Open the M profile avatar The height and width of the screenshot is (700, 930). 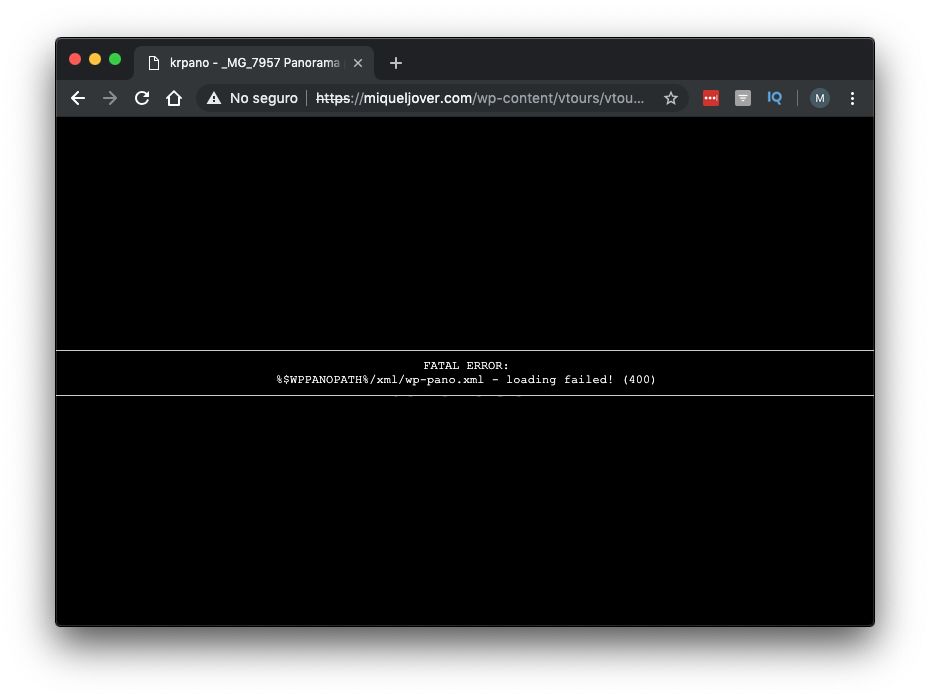[819, 98]
